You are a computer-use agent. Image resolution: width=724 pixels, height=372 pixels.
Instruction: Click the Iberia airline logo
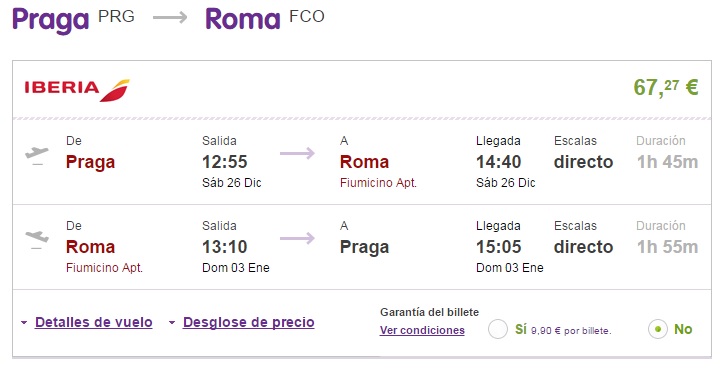[77, 90]
